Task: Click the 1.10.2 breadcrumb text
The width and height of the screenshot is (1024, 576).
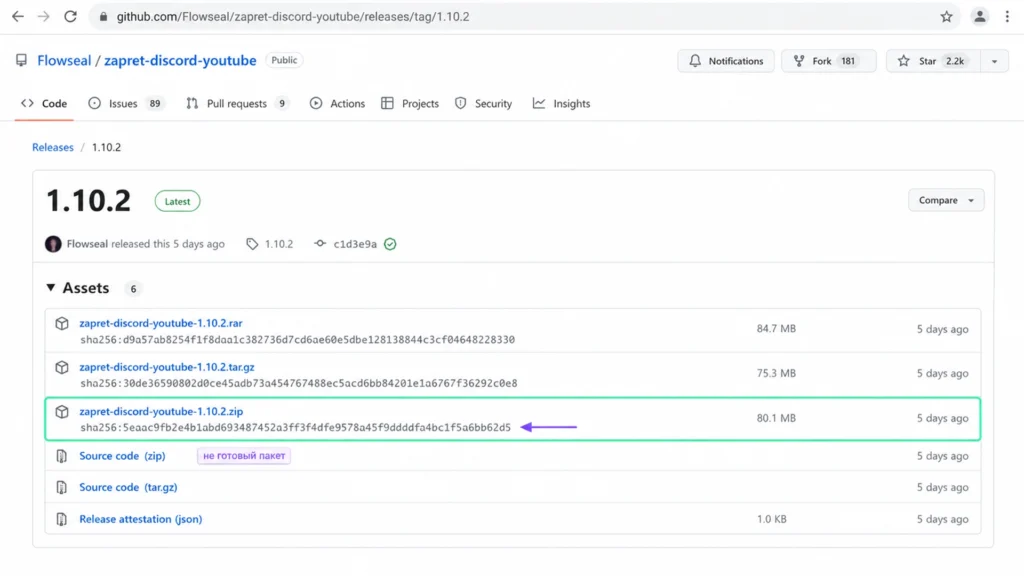Action: tap(106, 147)
